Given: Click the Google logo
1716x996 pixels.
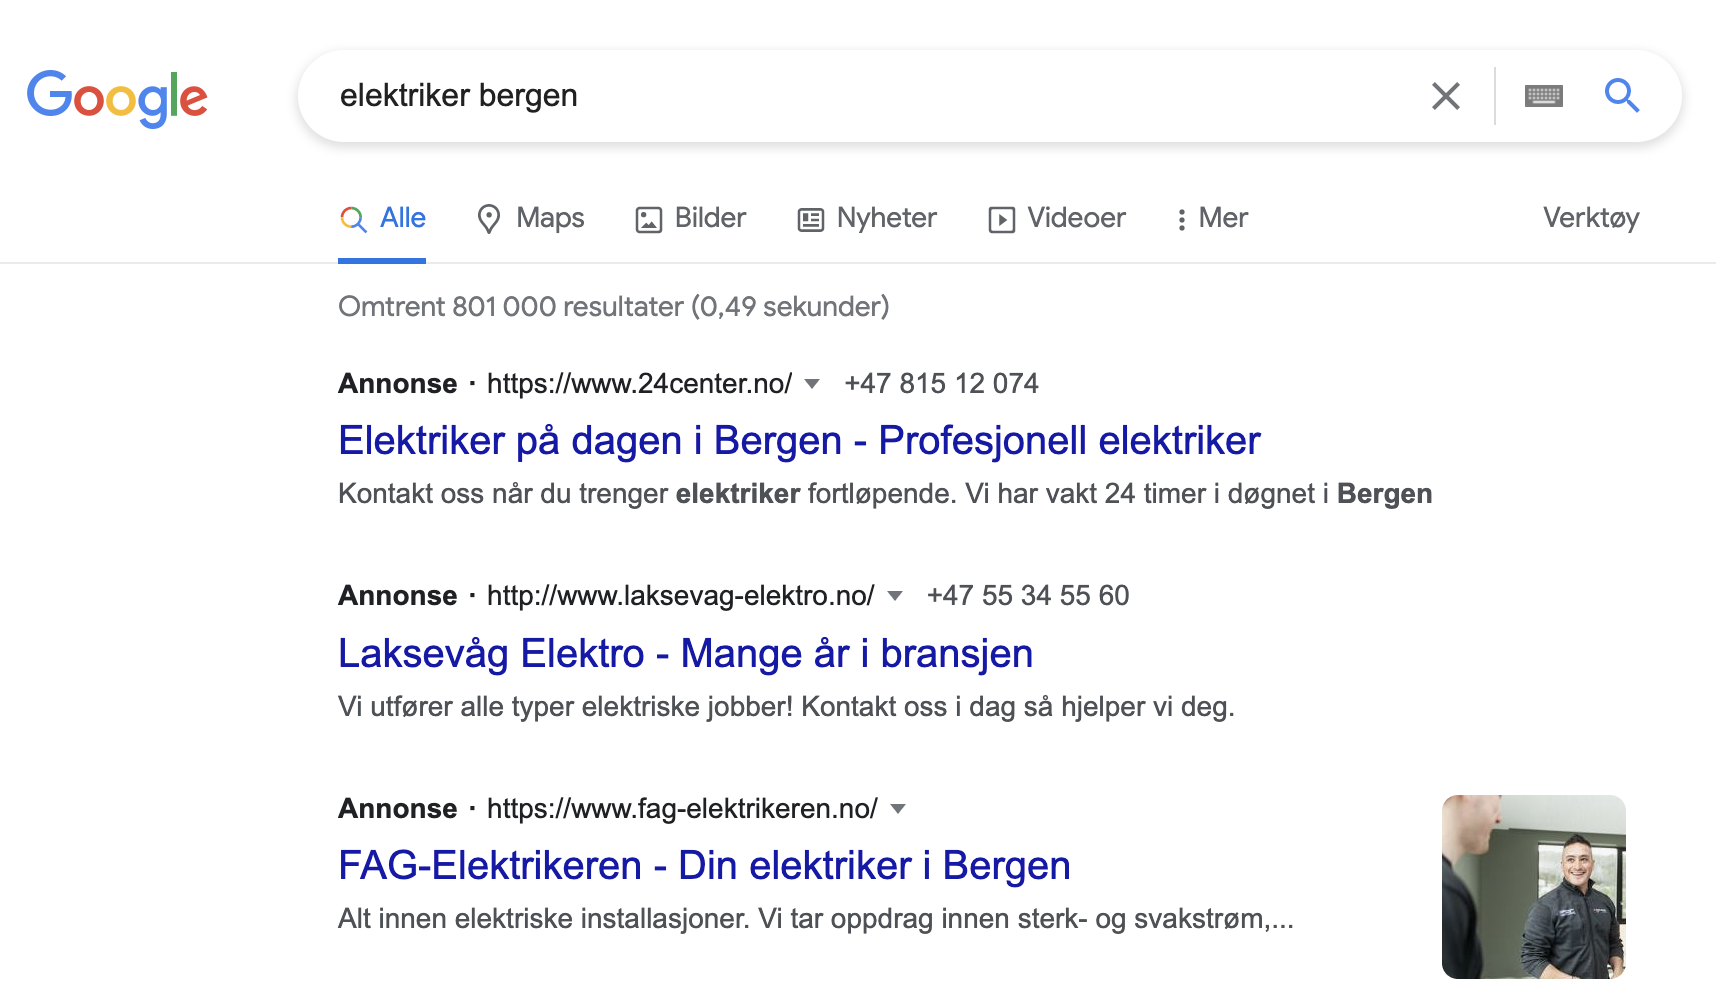Looking at the screenshot, I should click(x=117, y=98).
